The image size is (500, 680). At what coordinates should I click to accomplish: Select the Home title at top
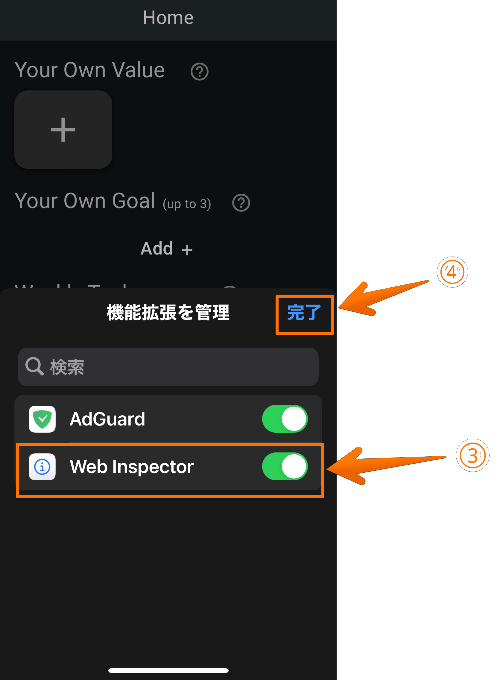click(x=168, y=18)
